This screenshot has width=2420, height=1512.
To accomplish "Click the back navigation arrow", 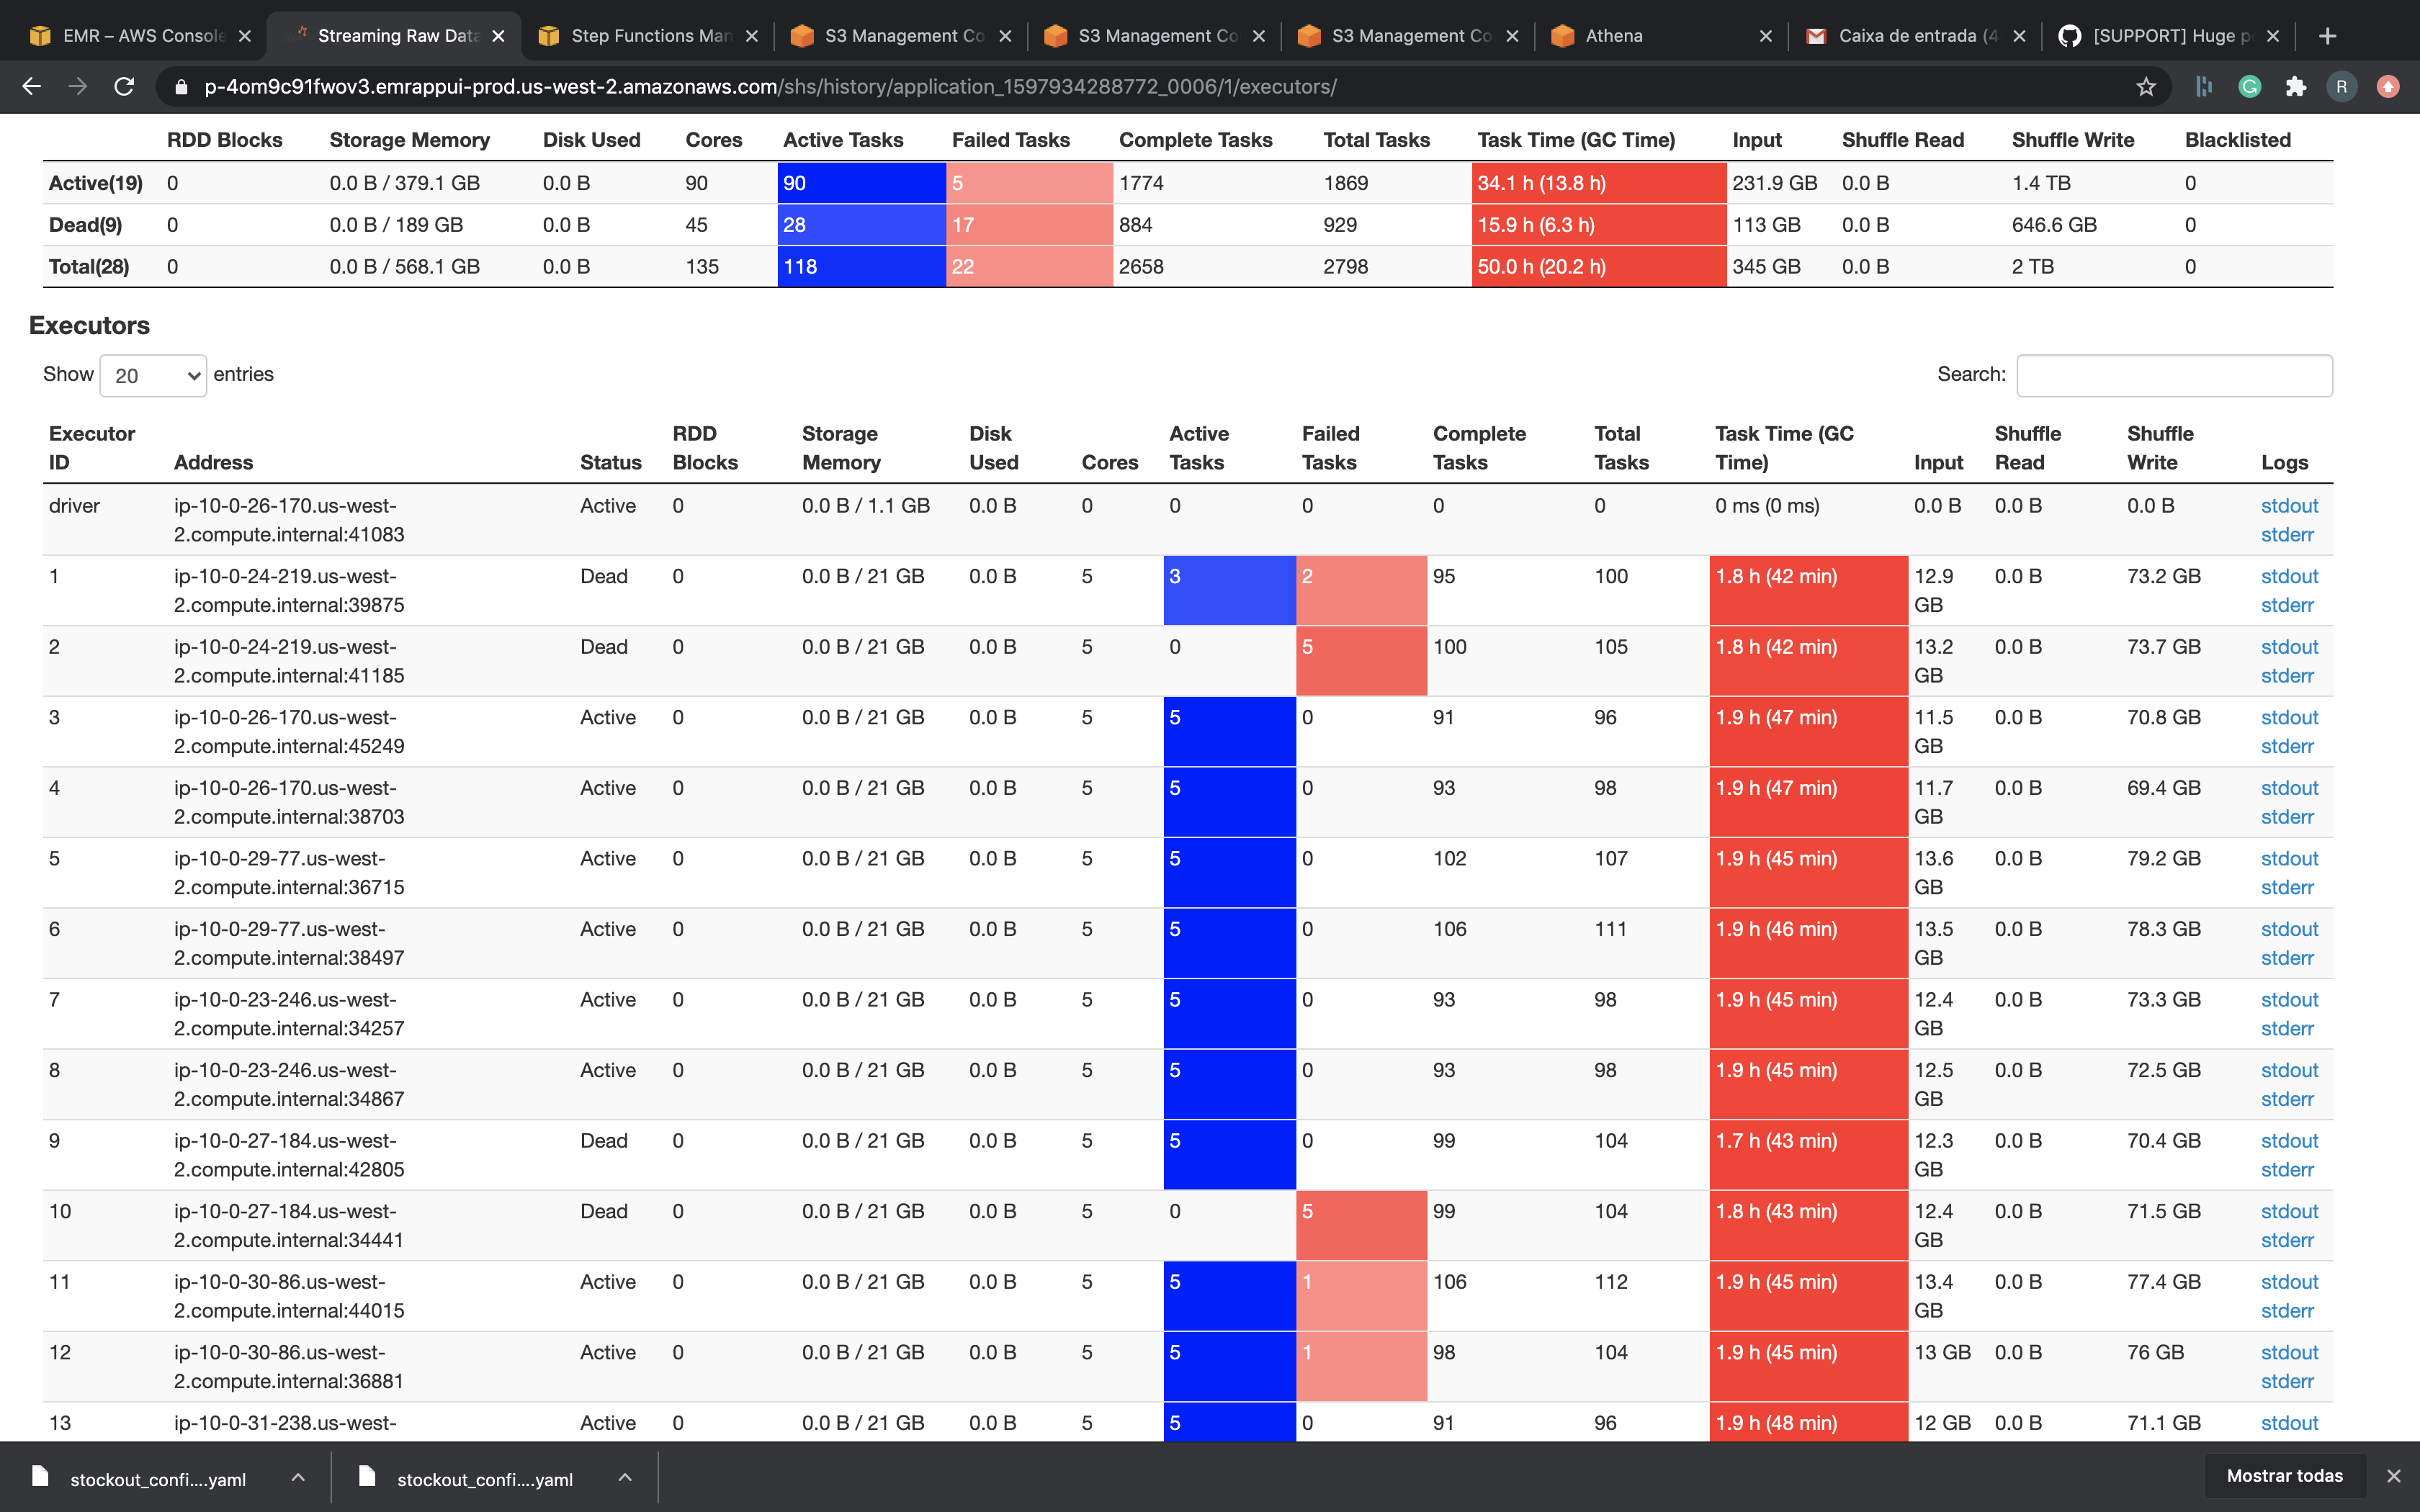I will coord(31,87).
